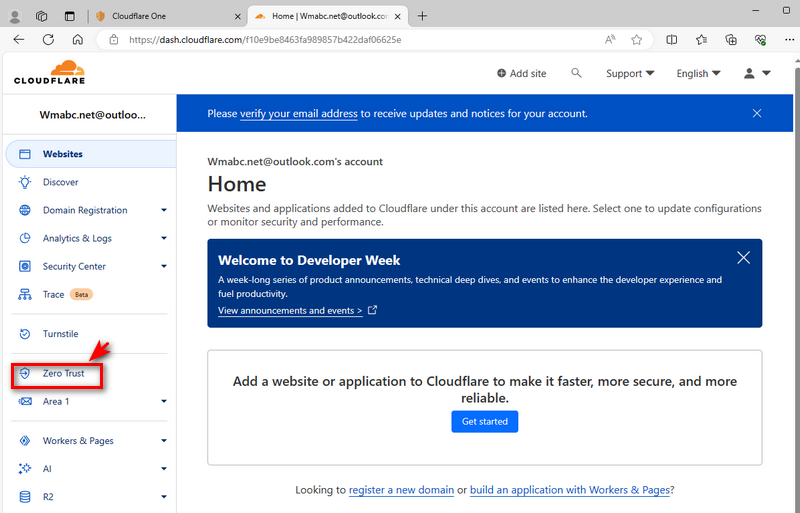This screenshot has width=800, height=513.
Task: Click the R2 storage icon
Action: tap(24, 497)
